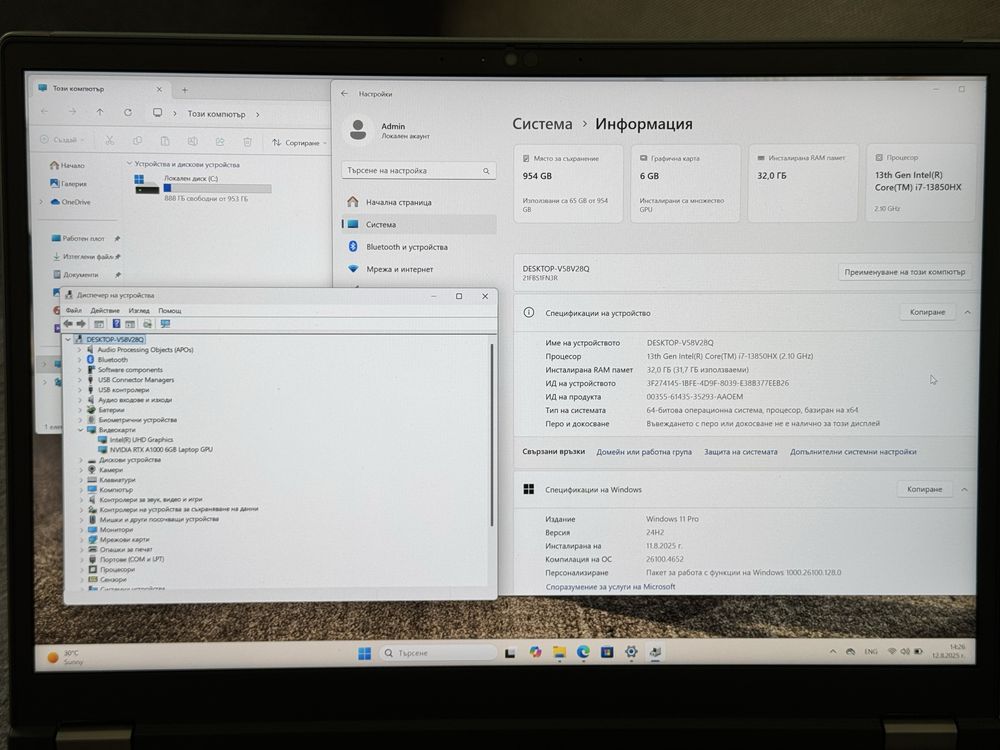Open Windows Start button on taskbar
This screenshot has height=750, width=1000.
pyautogui.click(x=364, y=654)
